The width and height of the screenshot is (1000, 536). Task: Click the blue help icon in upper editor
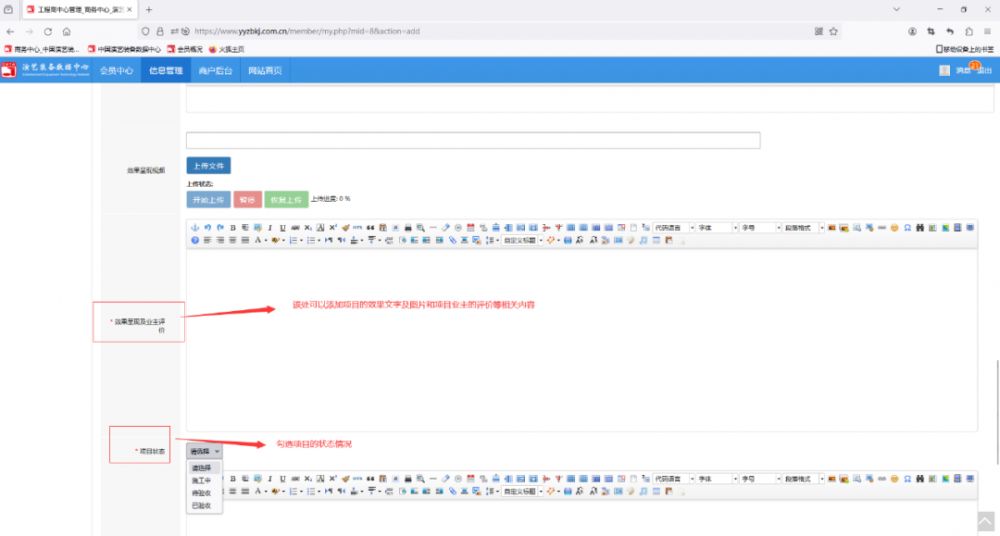point(195,241)
